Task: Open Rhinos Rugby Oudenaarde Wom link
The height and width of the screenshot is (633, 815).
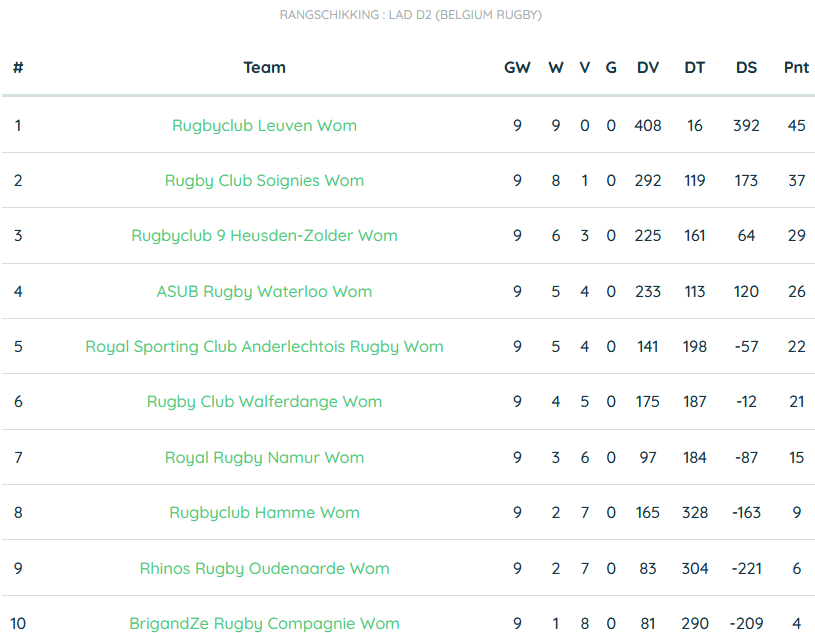Action: click(264, 569)
